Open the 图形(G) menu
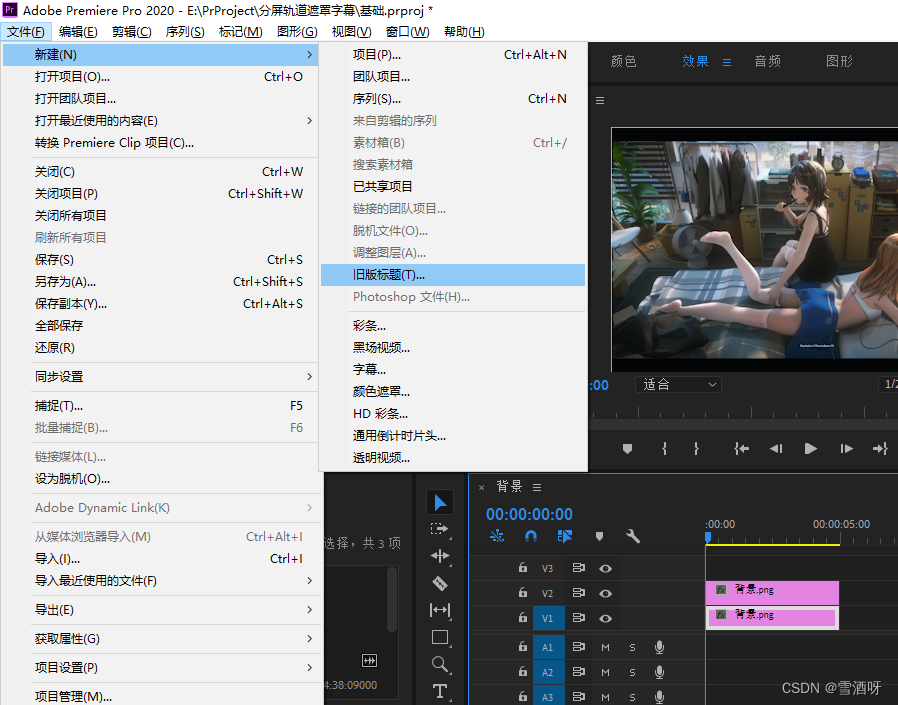Screen dimensions: 898x705 click(x=297, y=31)
